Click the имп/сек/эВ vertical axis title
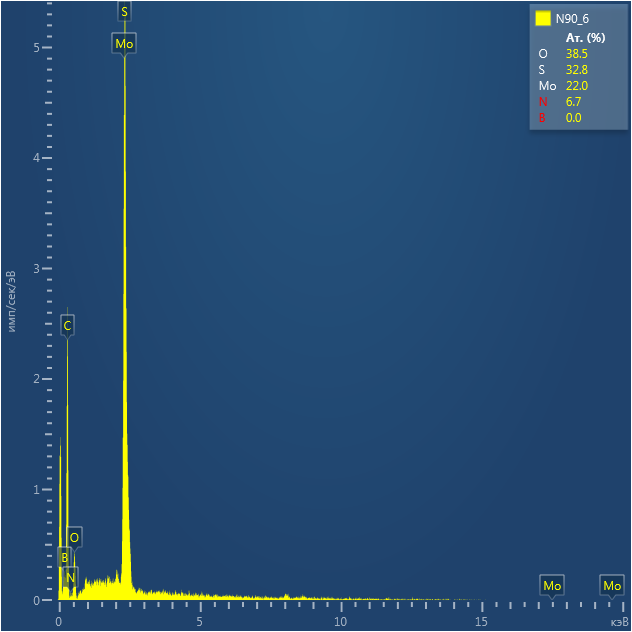This screenshot has height=632, width=632. [x=12, y=300]
